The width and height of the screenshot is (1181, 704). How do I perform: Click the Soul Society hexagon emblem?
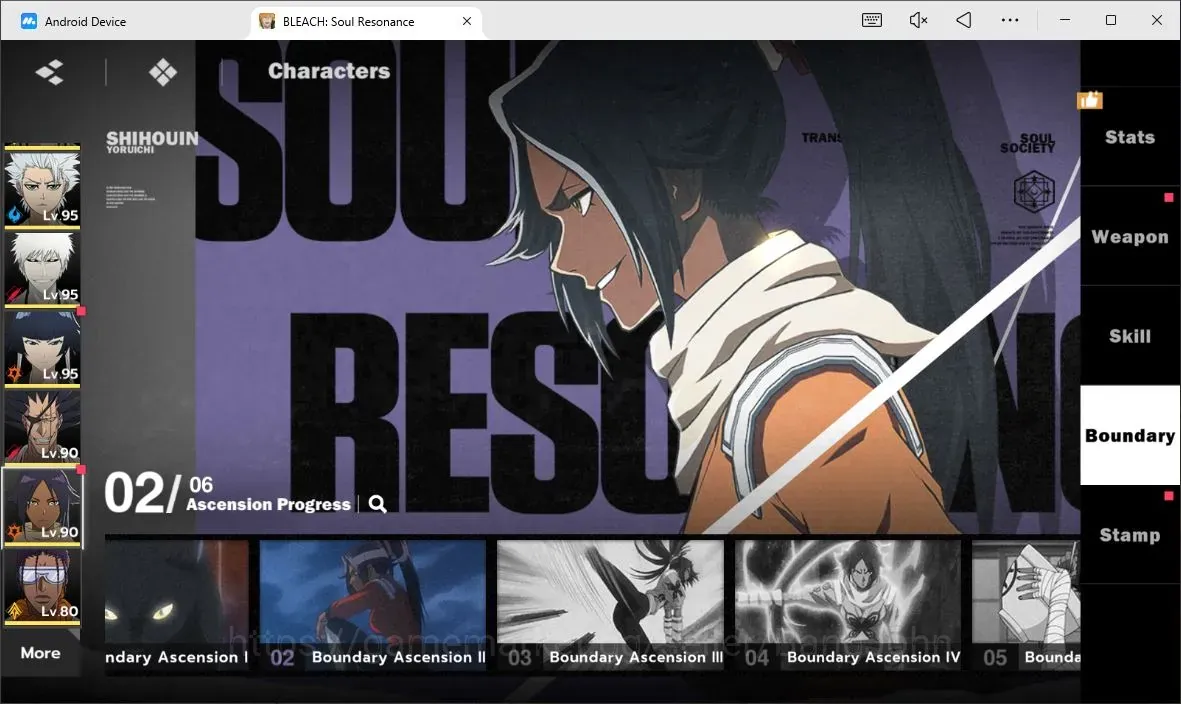pos(1033,191)
